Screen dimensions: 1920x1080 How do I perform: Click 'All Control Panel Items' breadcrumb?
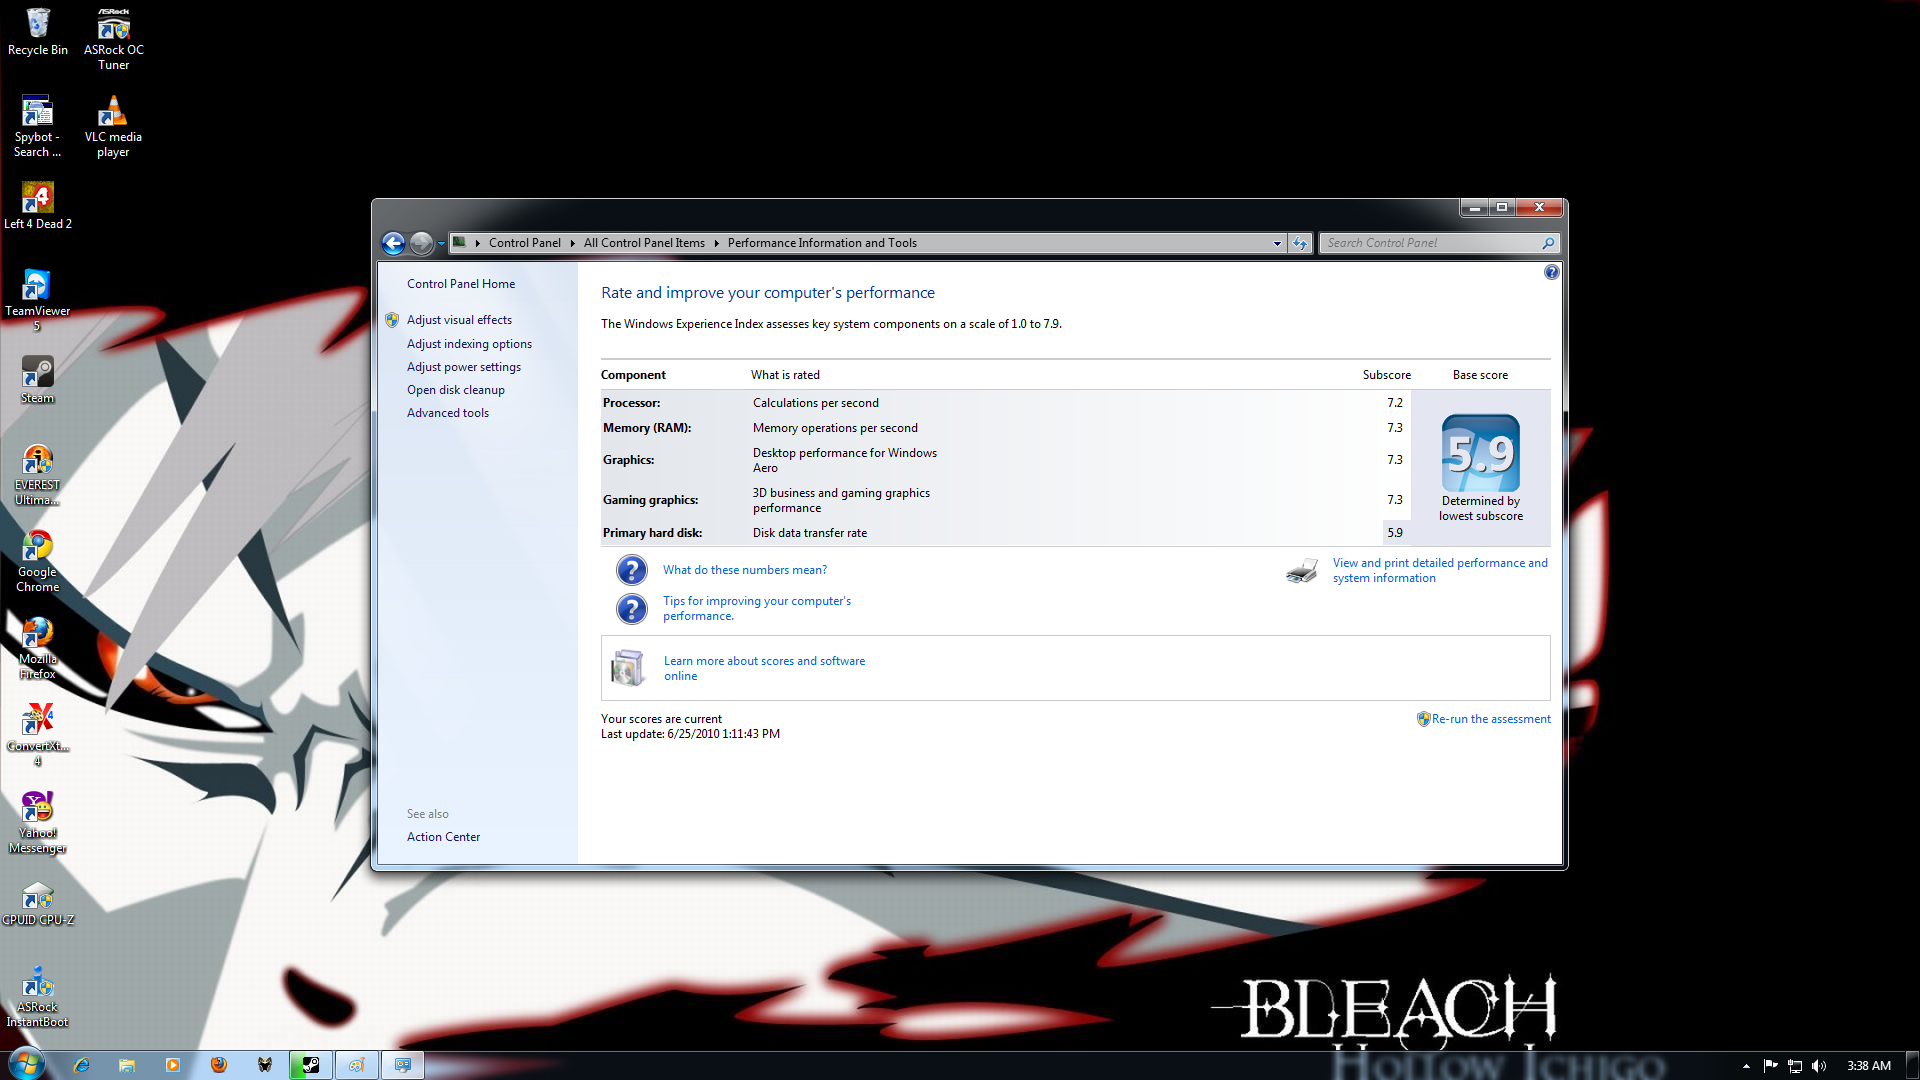(x=644, y=243)
